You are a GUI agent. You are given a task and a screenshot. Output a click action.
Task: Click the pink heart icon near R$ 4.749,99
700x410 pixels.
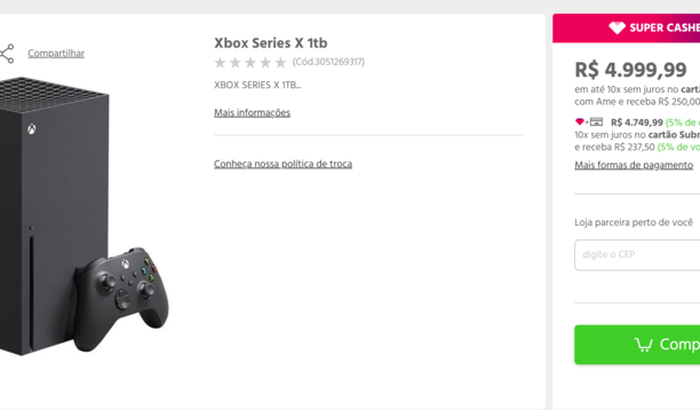click(579, 121)
